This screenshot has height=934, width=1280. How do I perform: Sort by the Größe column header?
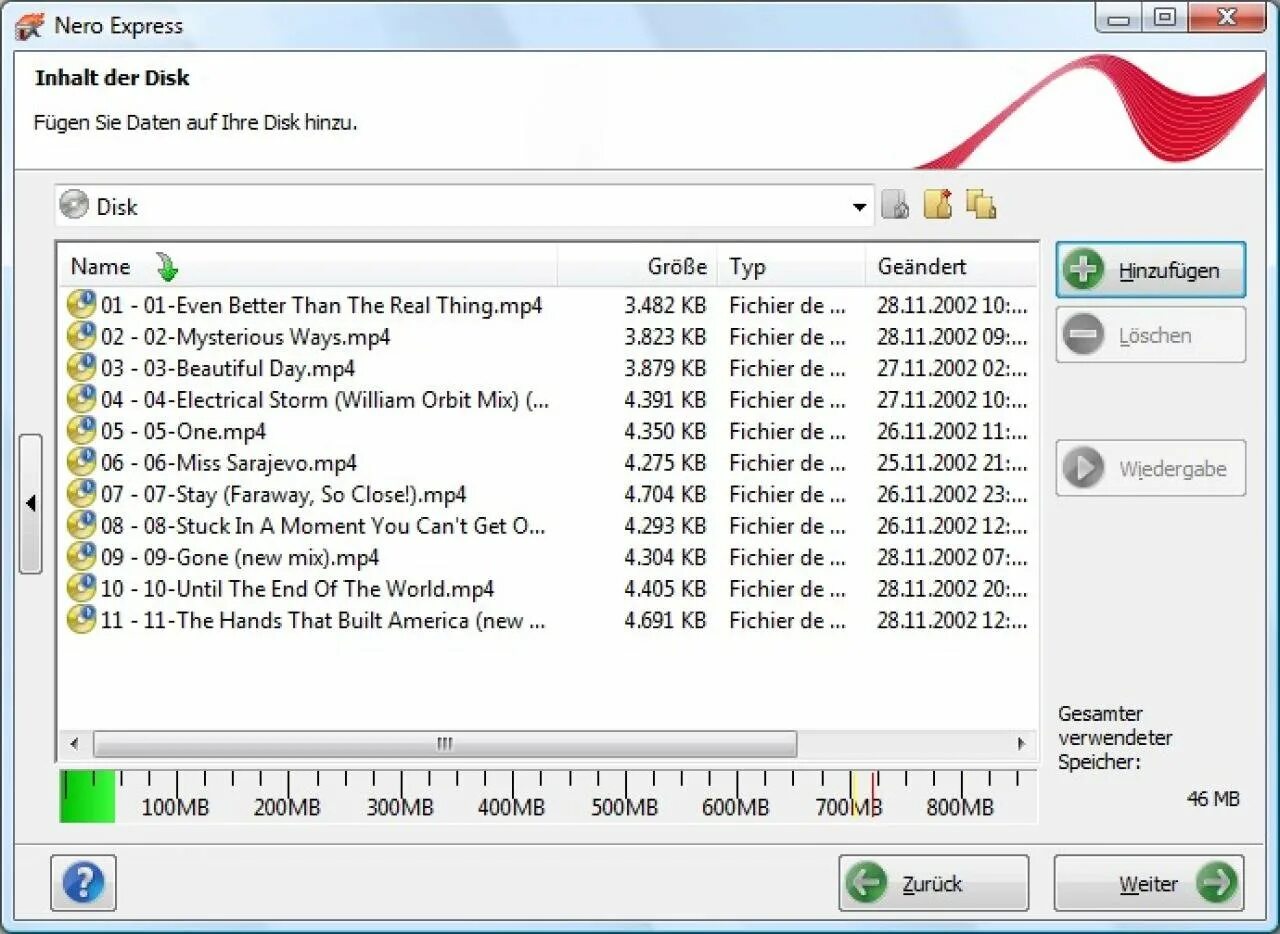coord(637,267)
